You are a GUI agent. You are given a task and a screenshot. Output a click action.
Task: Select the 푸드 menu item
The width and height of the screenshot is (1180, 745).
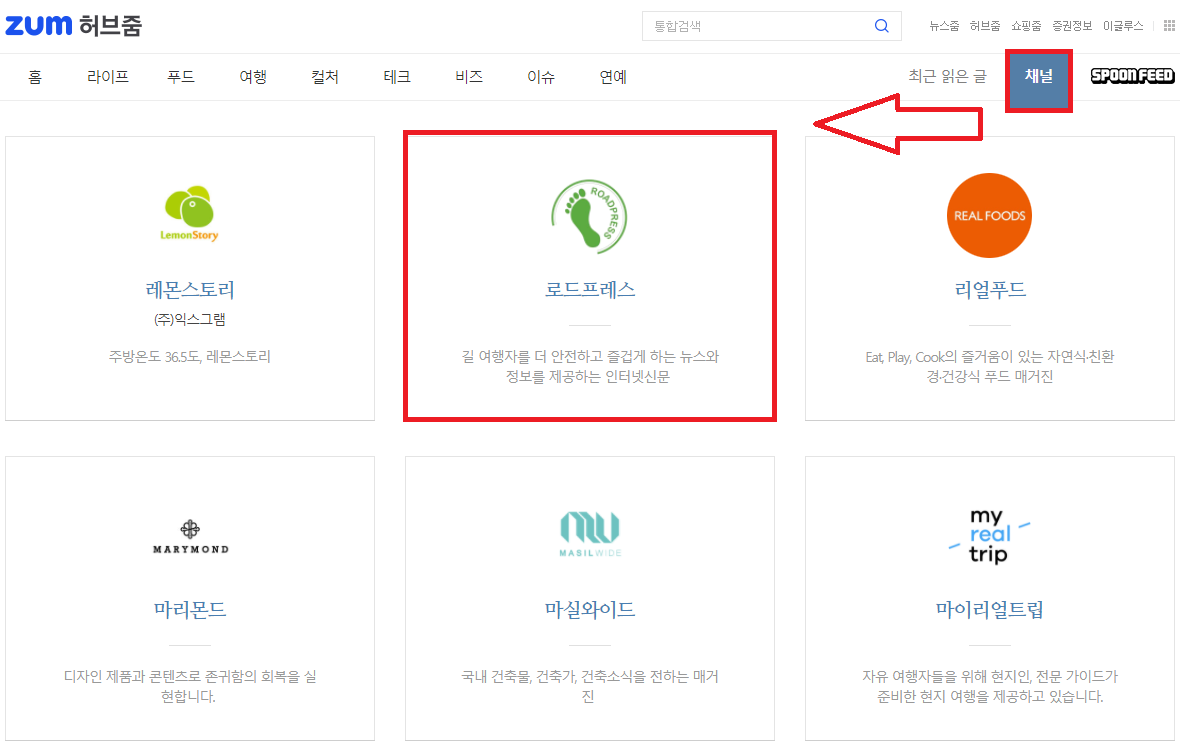pyautogui.click(x=181, y=77)
